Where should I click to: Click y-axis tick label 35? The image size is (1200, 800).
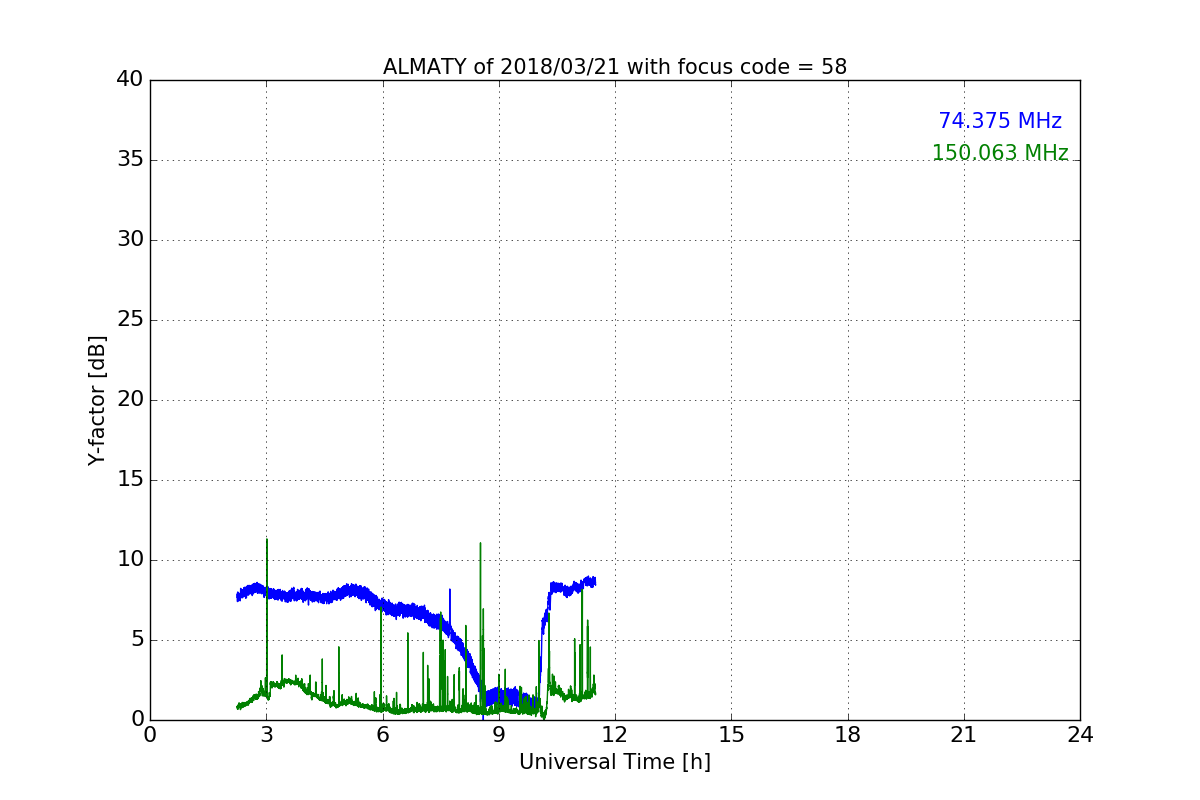pyautogui.click(x=130, y=159)
